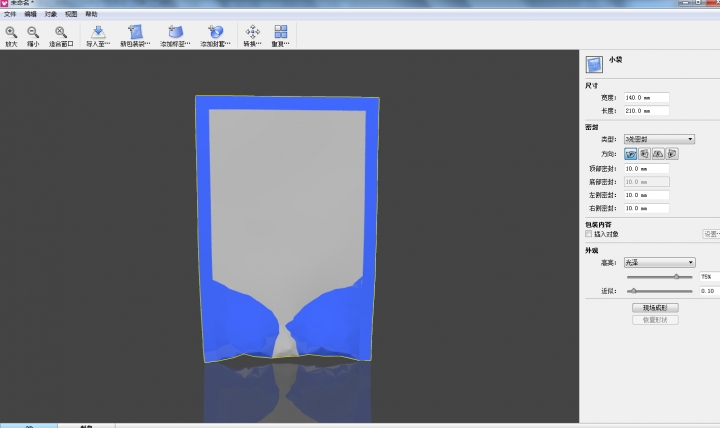This screenshot has width=720, height=428.
Task: Click the duplicate (重复) grid icon
Action: coord(281,33)
